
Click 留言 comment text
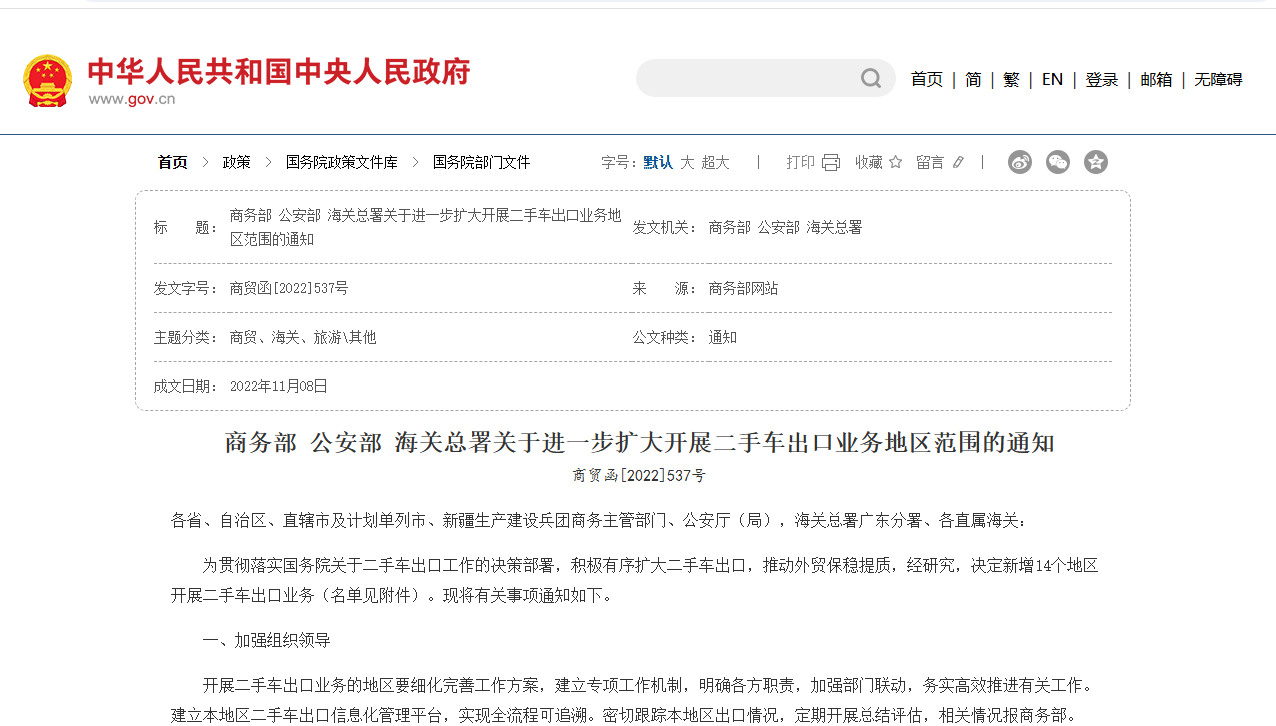pos(930,162)
